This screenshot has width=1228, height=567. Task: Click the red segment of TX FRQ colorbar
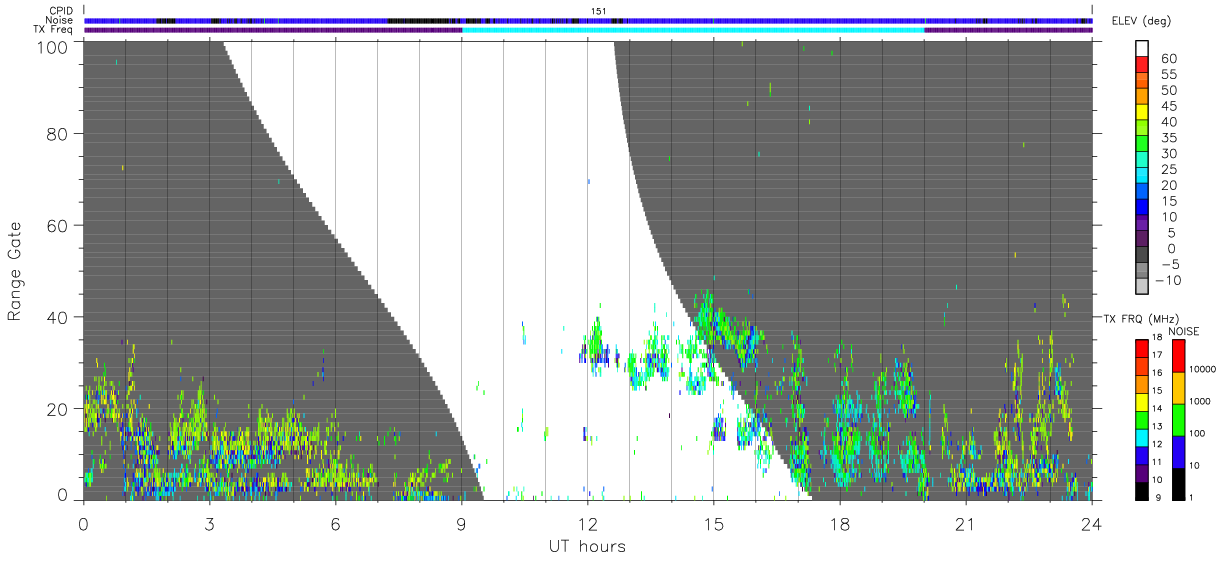click(x=1142, y=348)
